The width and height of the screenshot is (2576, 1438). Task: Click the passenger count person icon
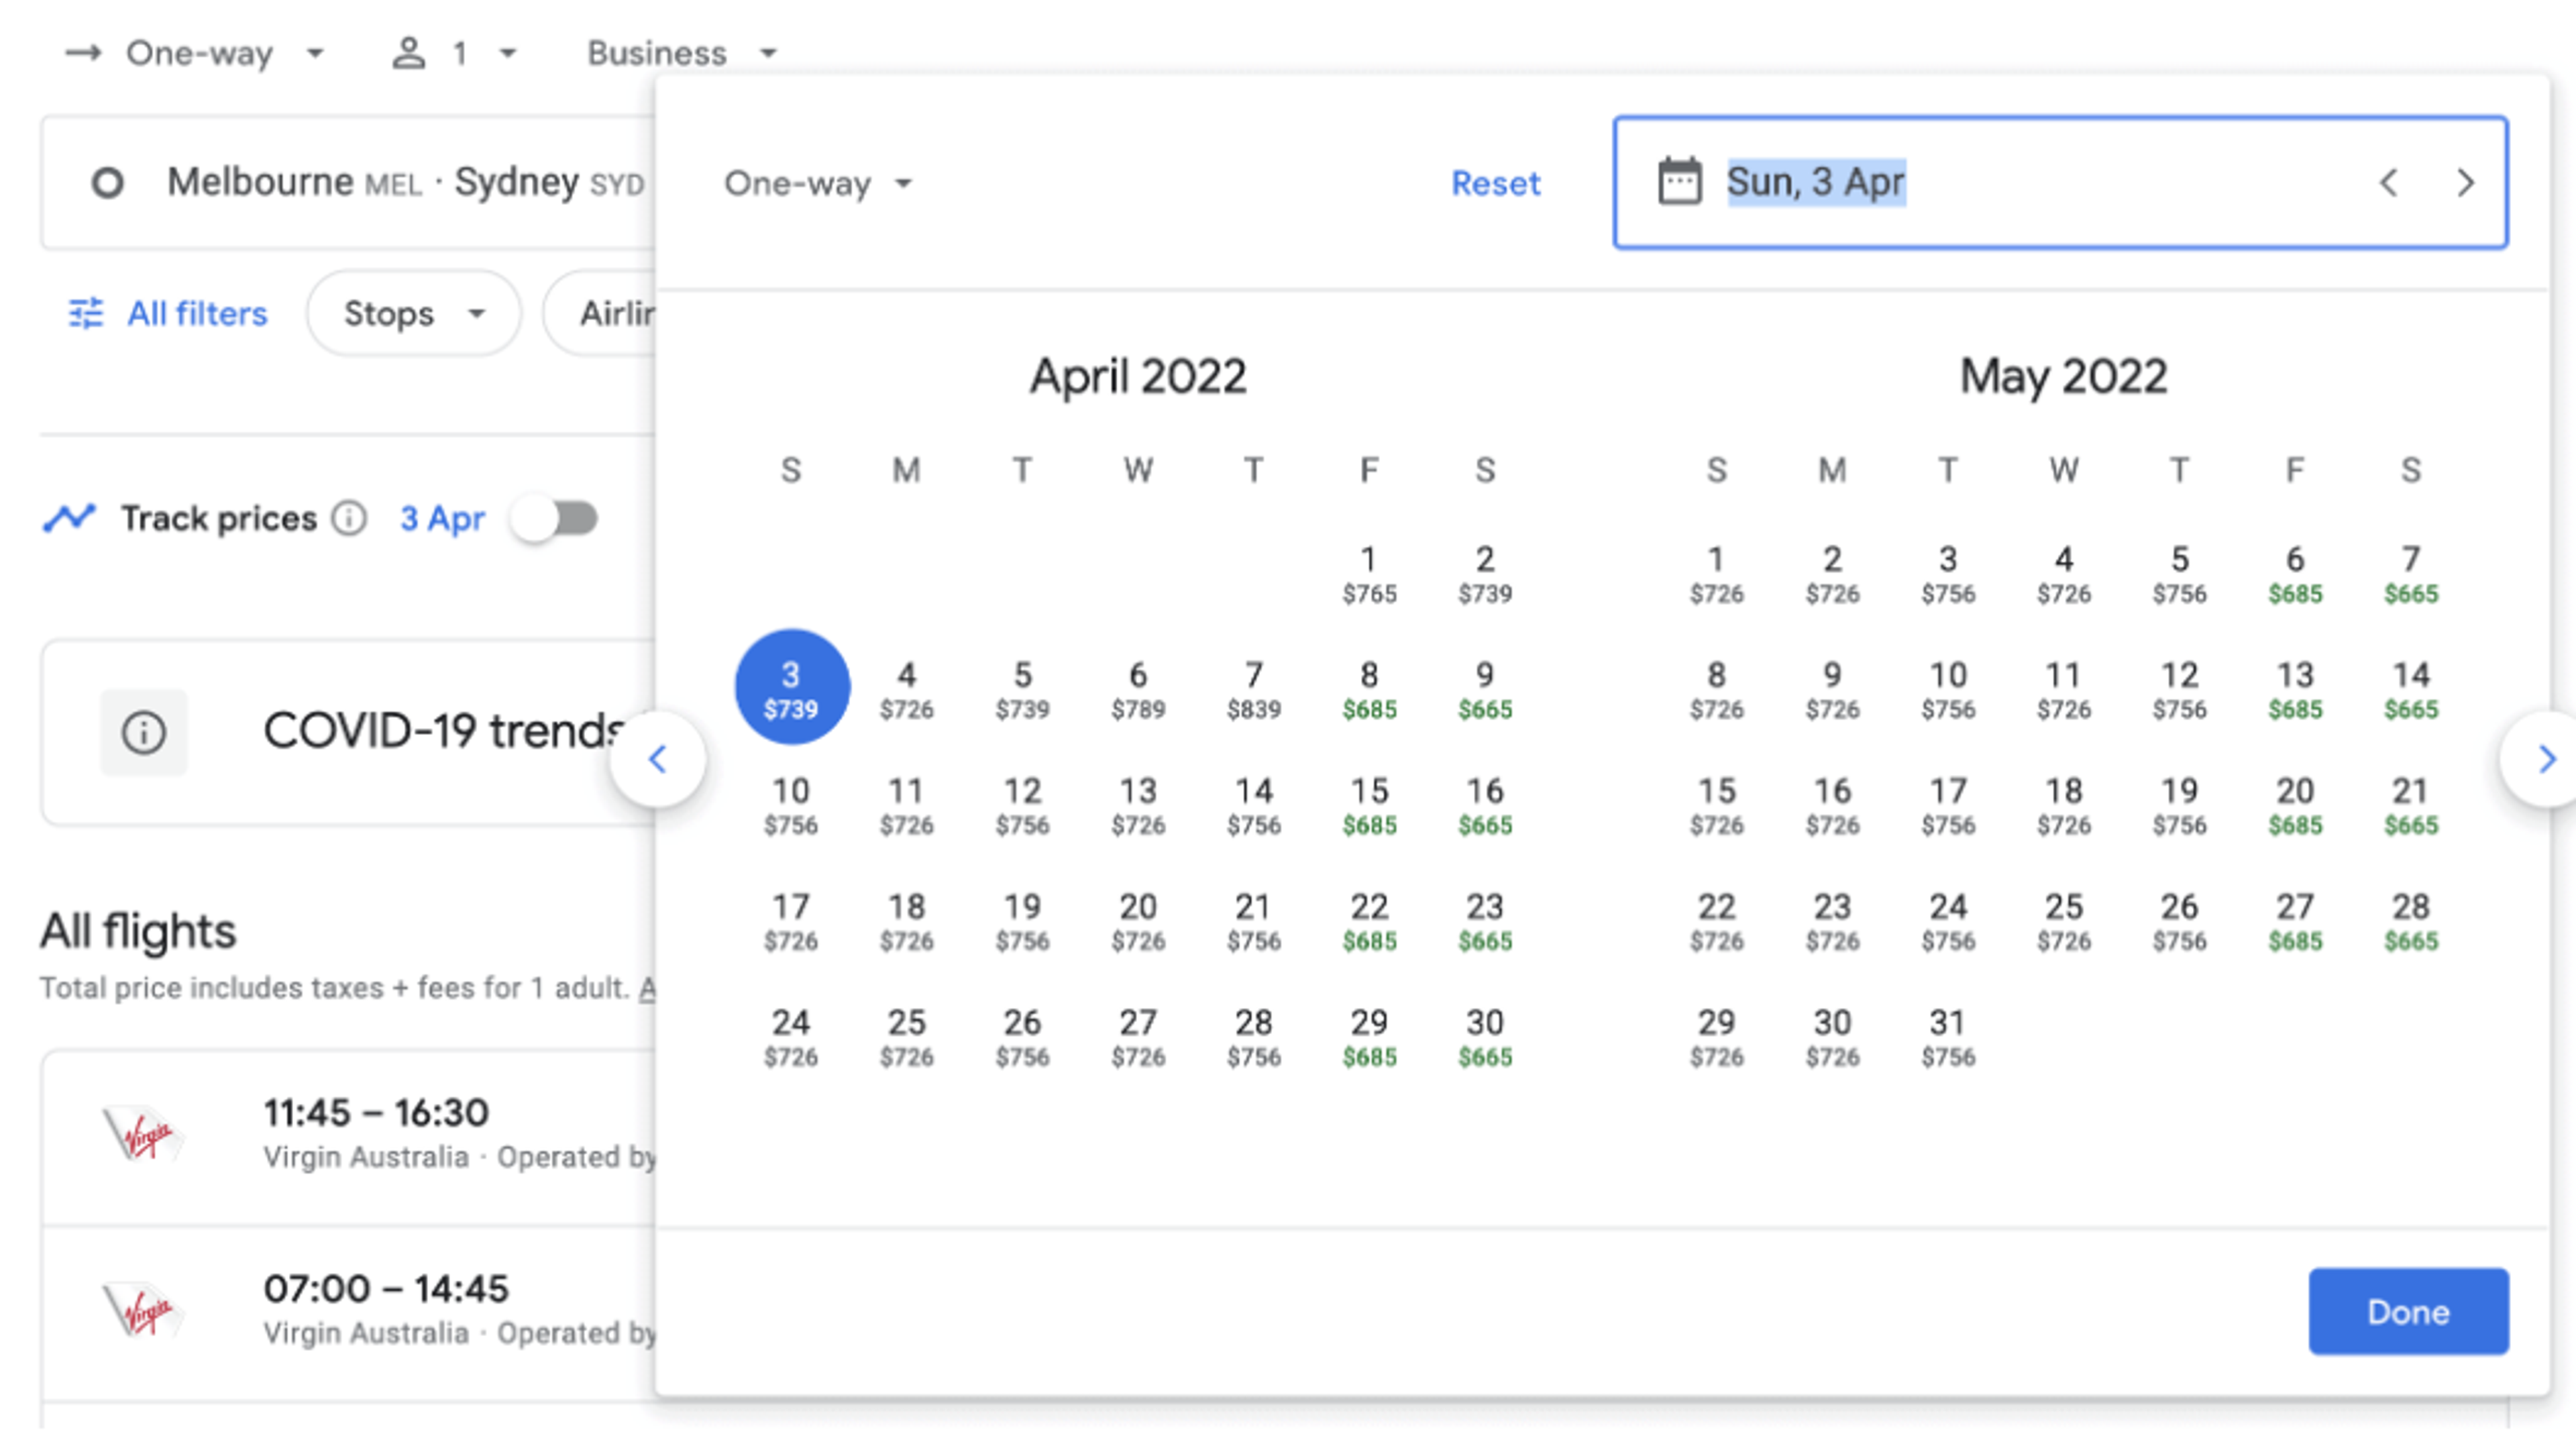pyautogui.click(x=408, y=53)
